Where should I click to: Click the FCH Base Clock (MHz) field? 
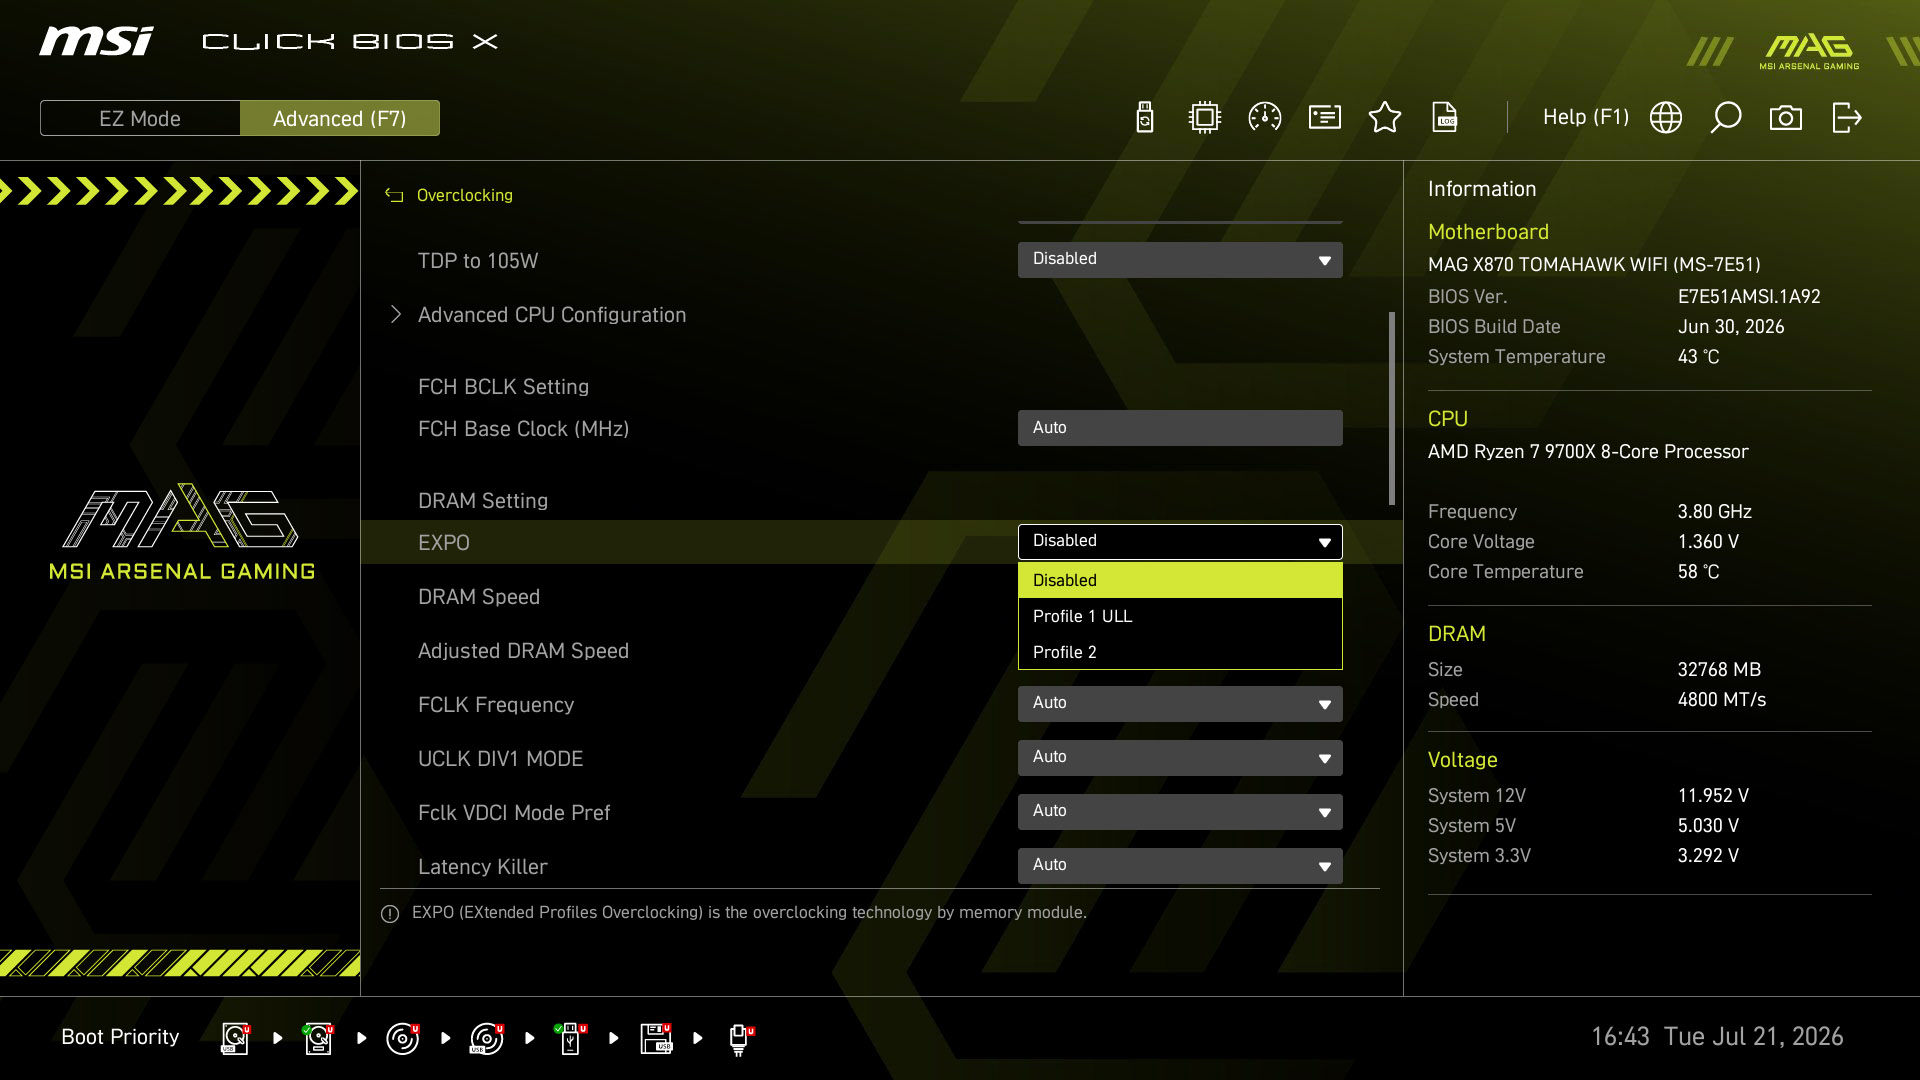1180,428
